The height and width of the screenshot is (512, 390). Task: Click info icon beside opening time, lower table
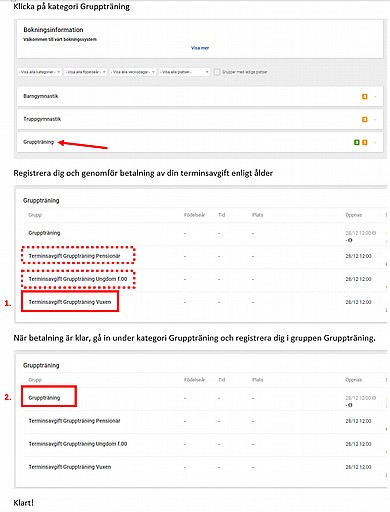pos(374,398)
